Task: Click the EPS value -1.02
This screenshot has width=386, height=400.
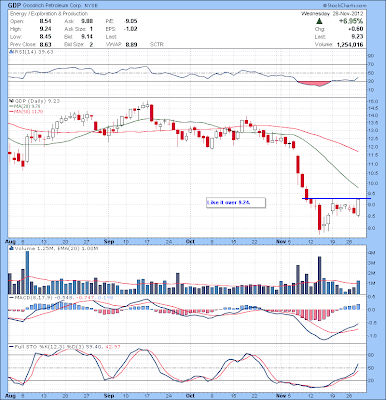Action: point(130,29)
